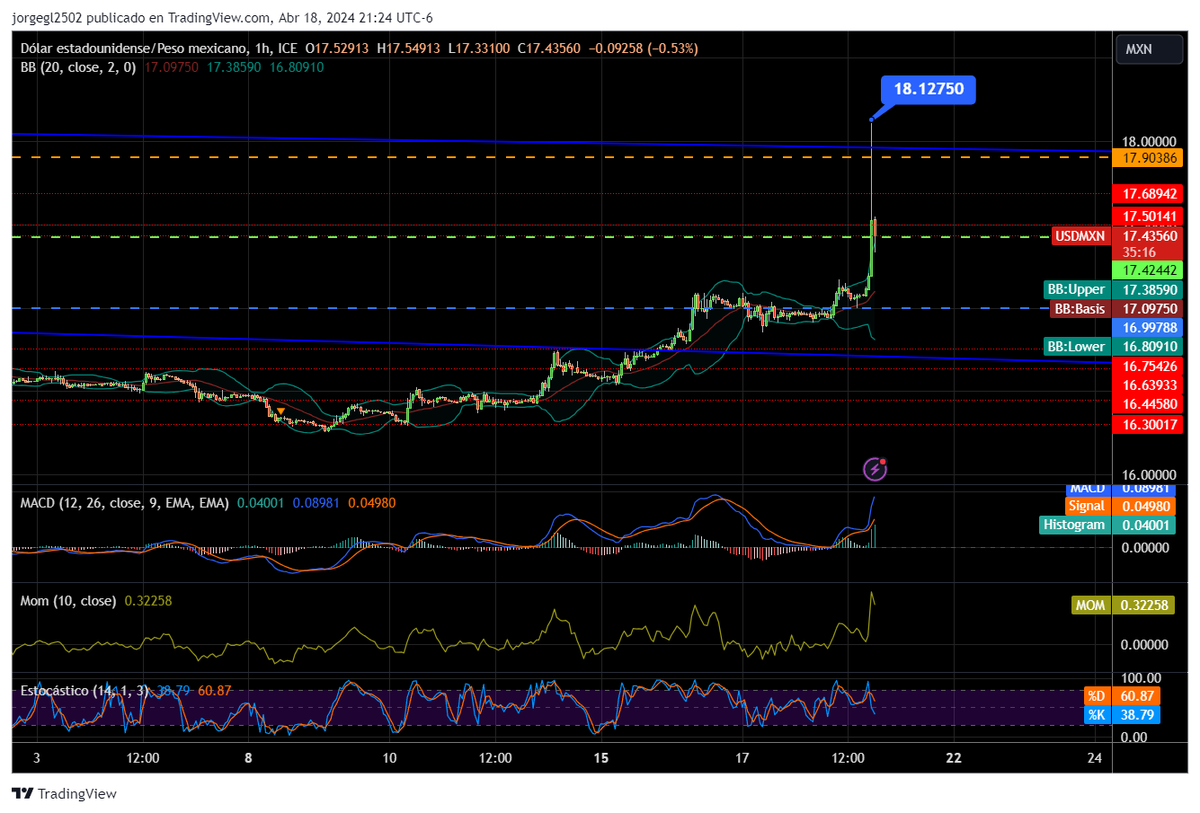Click the 16.00000 price scale label
This screenshot has width=1200, height=813.
1150,476
